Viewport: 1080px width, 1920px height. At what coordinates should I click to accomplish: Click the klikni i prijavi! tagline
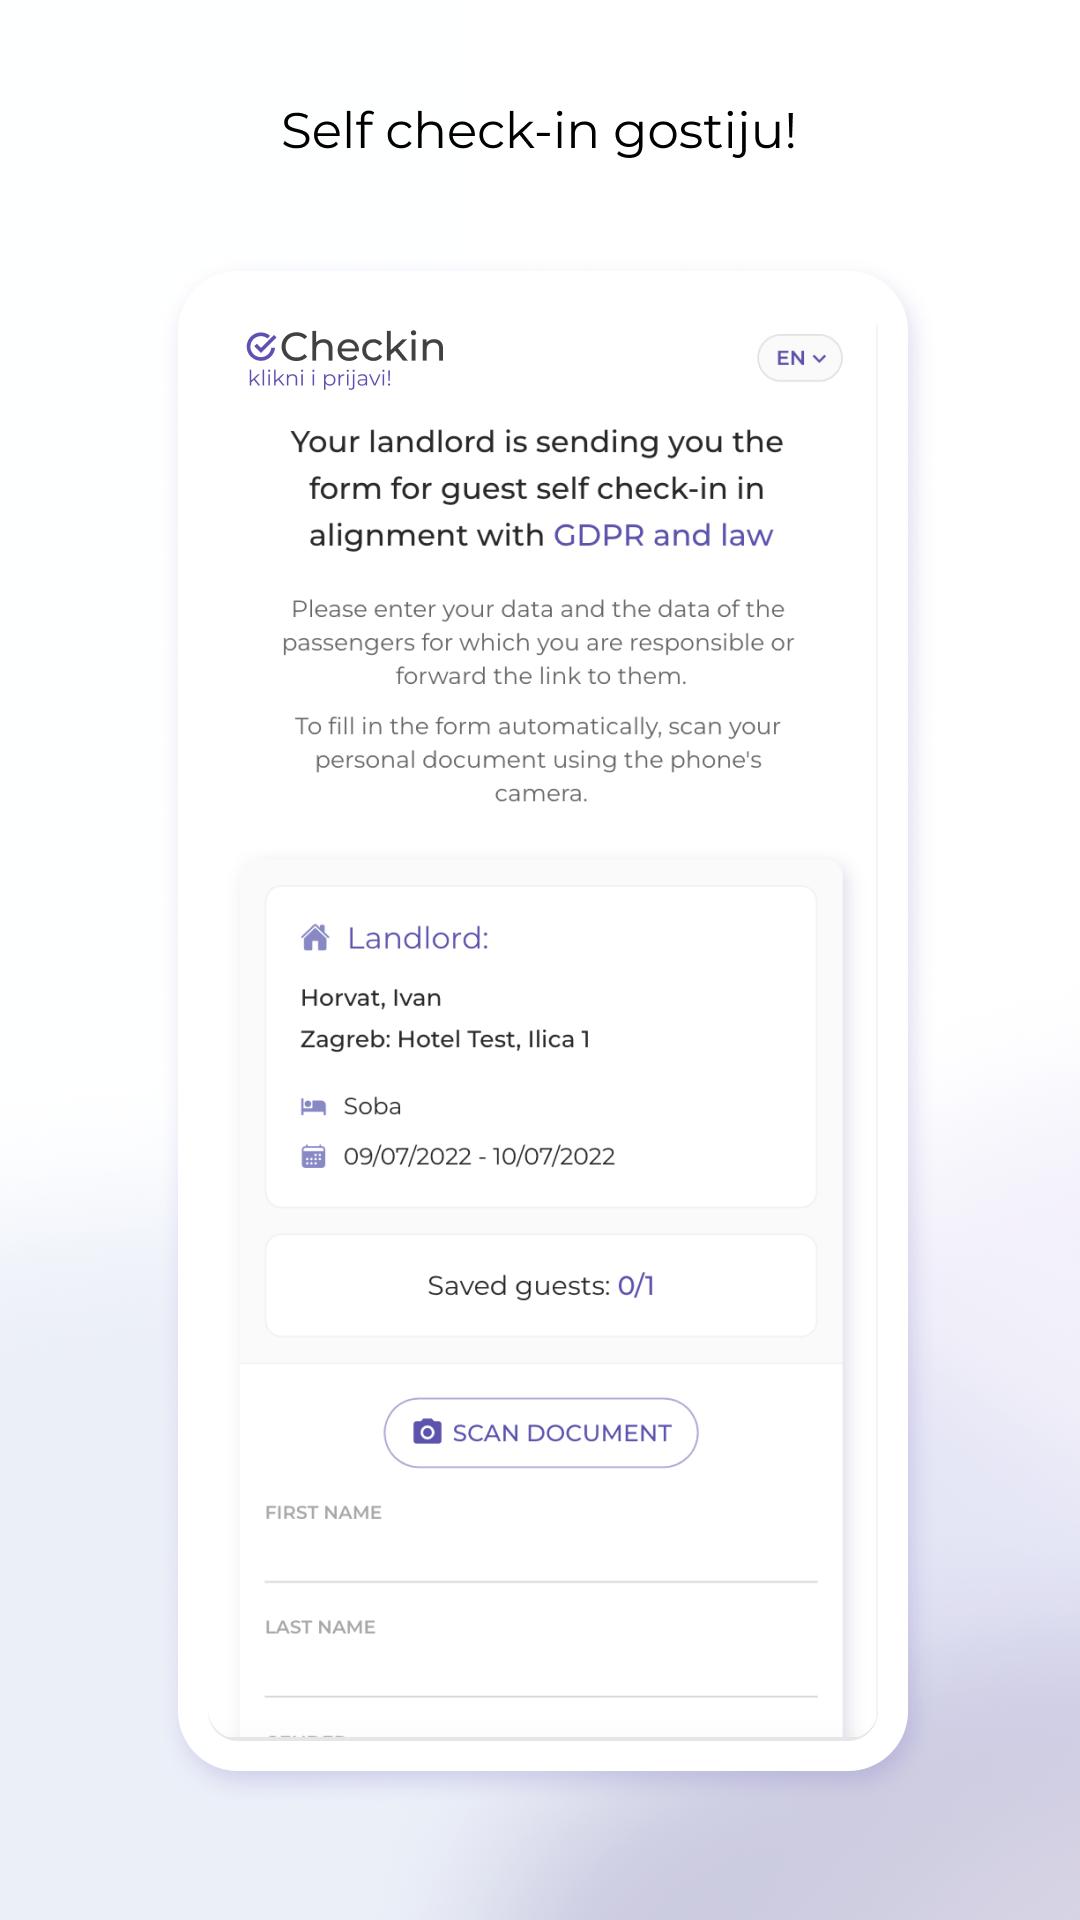coord(320,379)
